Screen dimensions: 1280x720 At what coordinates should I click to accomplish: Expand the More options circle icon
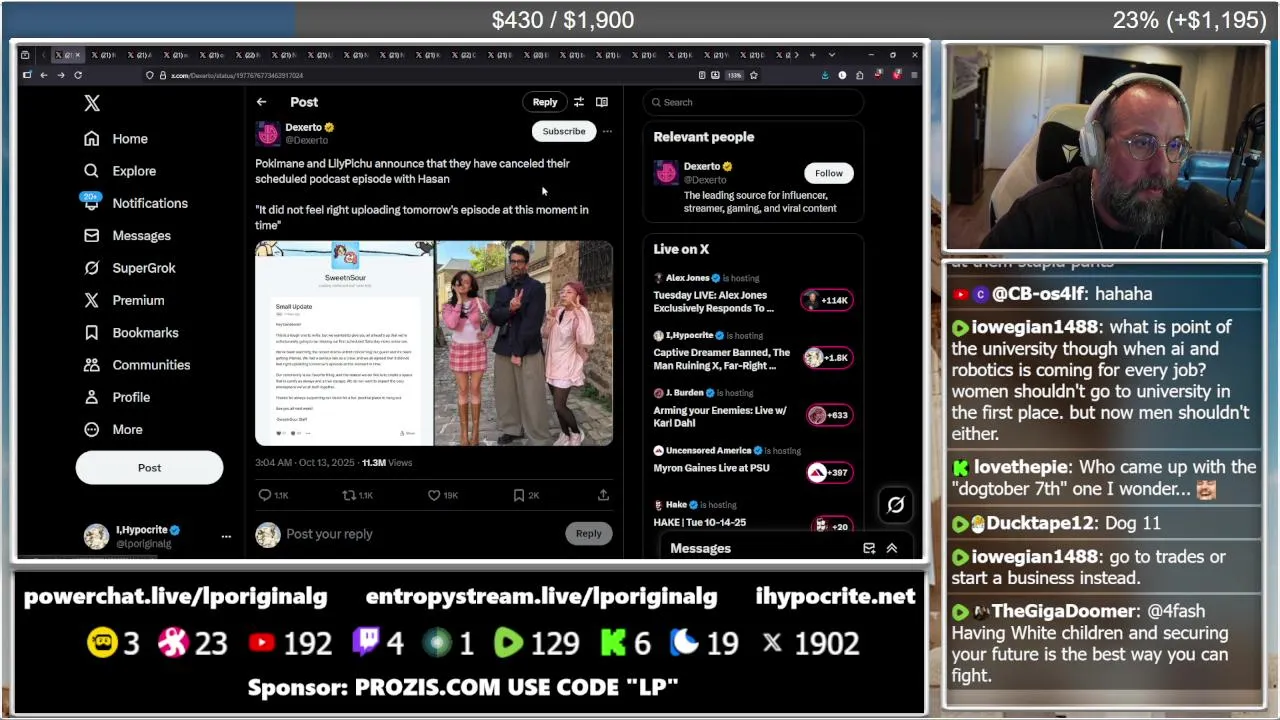pyautogui.click(x=92, y=429)
